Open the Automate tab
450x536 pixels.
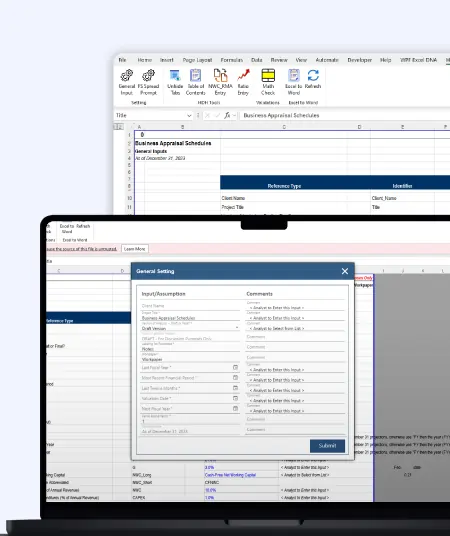(x=327, y=60)
